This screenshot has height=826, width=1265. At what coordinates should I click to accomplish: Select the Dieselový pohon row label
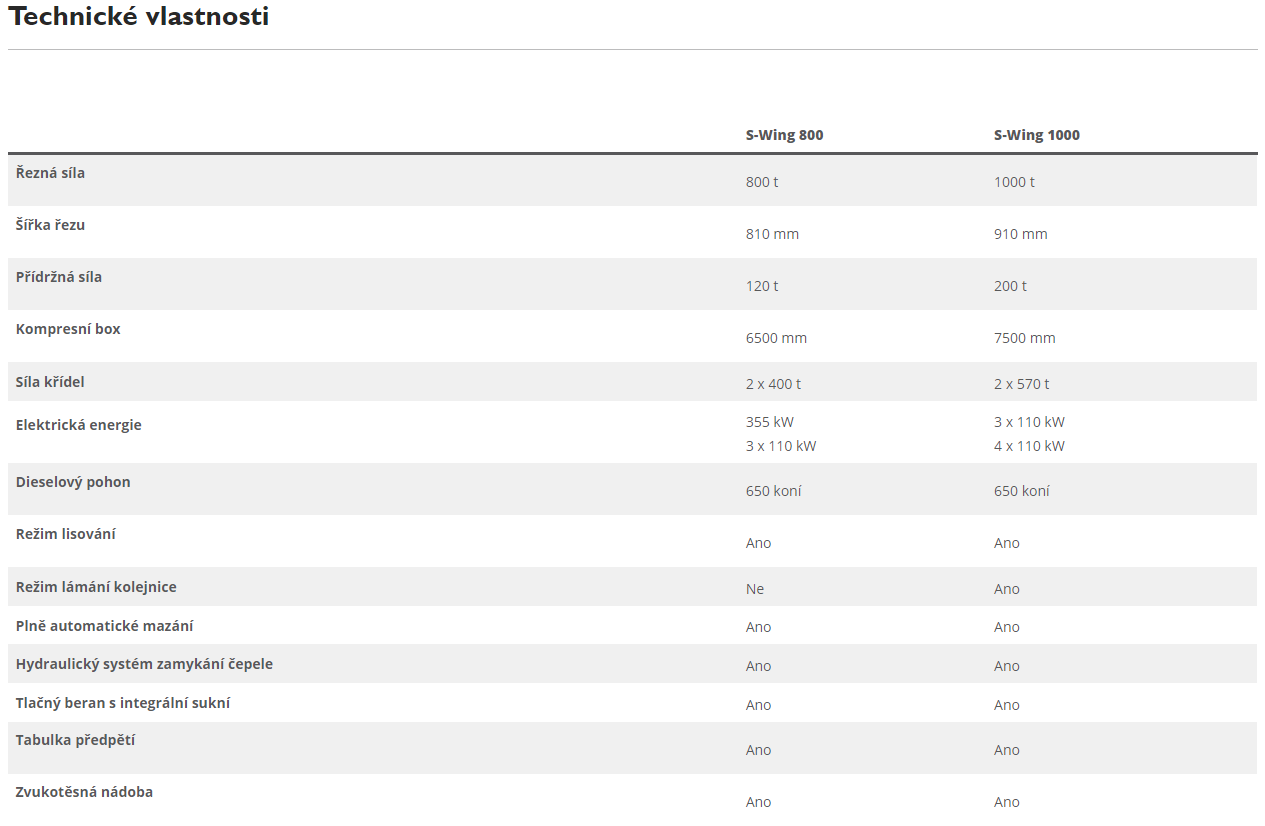73,482
